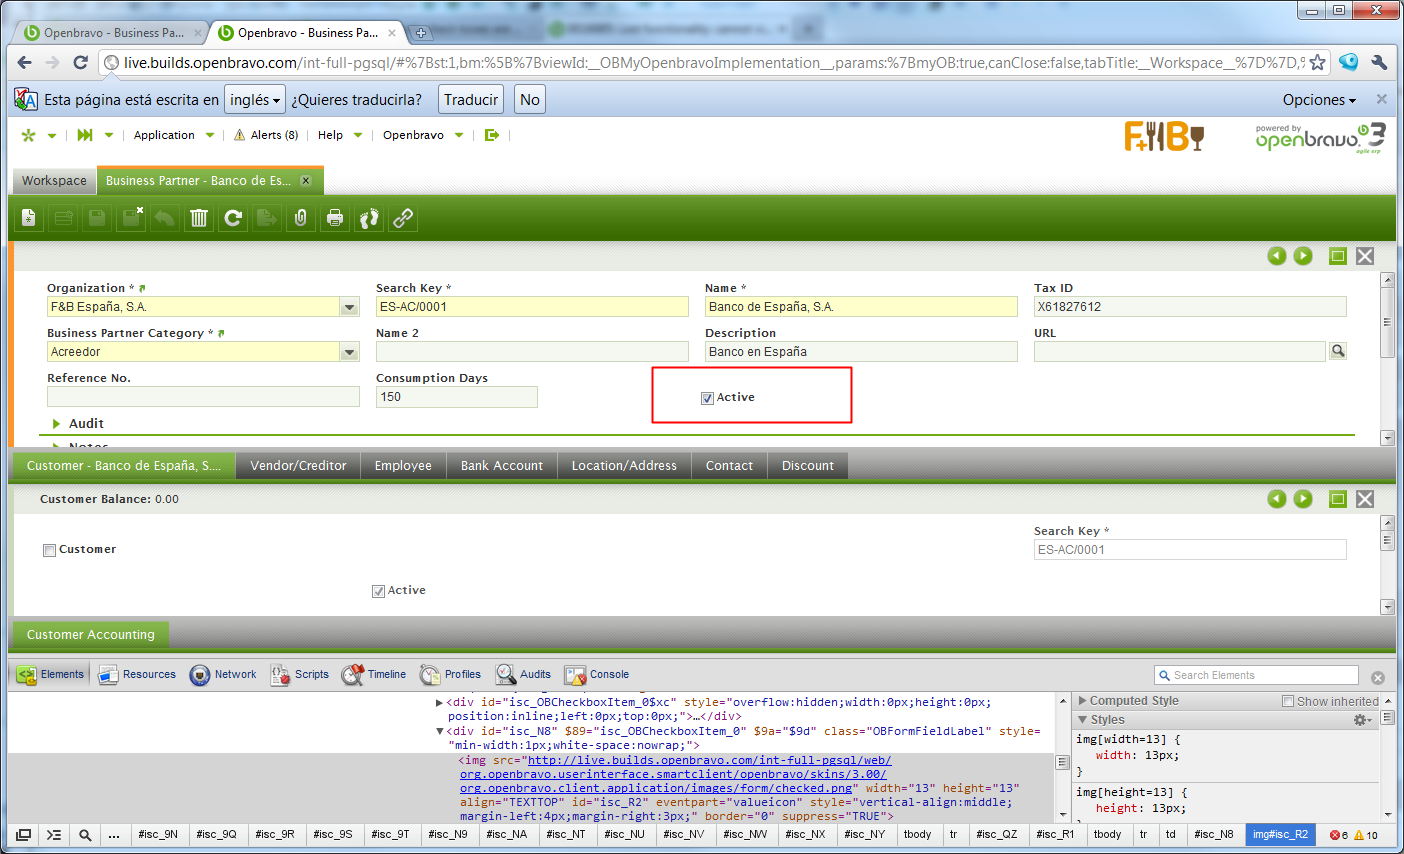Click the Consumption Days input field

point(456,397)
